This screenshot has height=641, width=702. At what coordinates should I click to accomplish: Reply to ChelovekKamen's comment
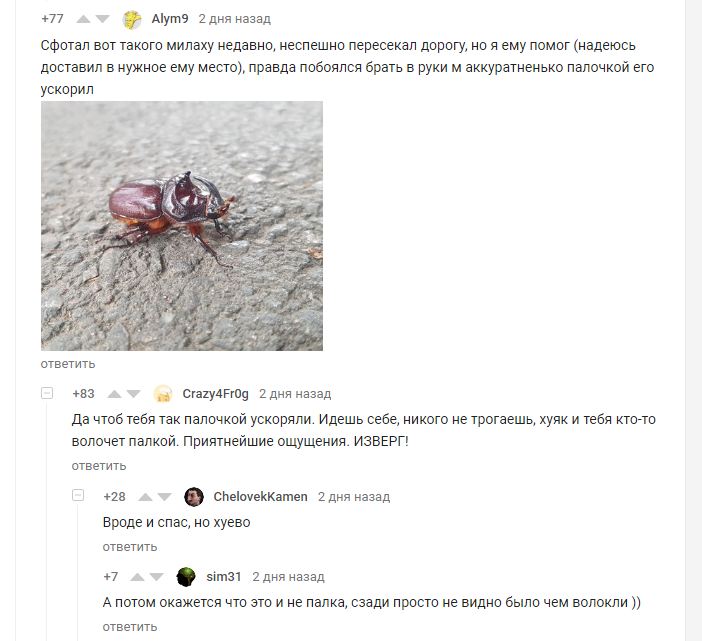[x=130, y=547]
